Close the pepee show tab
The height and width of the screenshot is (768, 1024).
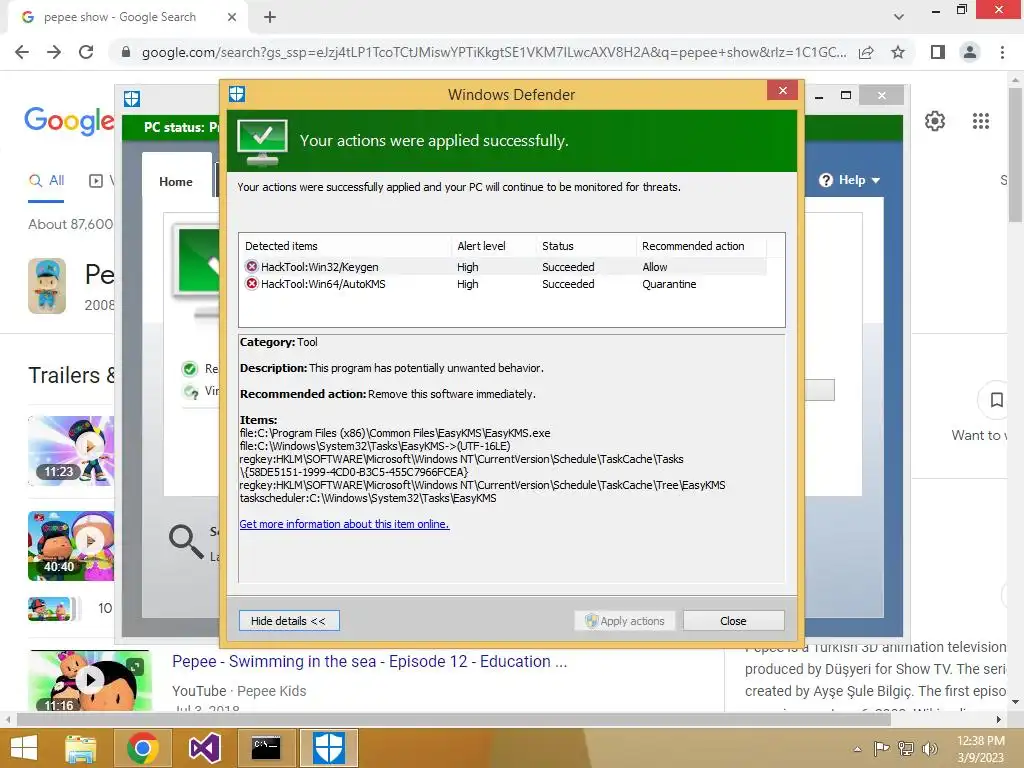tap(232, 17)
